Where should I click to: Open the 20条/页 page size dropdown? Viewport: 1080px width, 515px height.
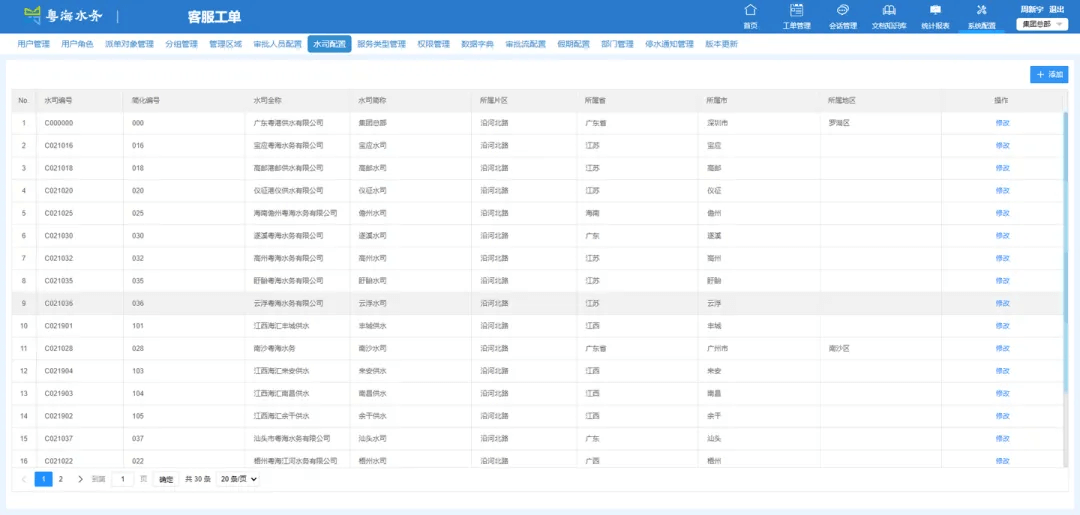(x=238, y=479)
